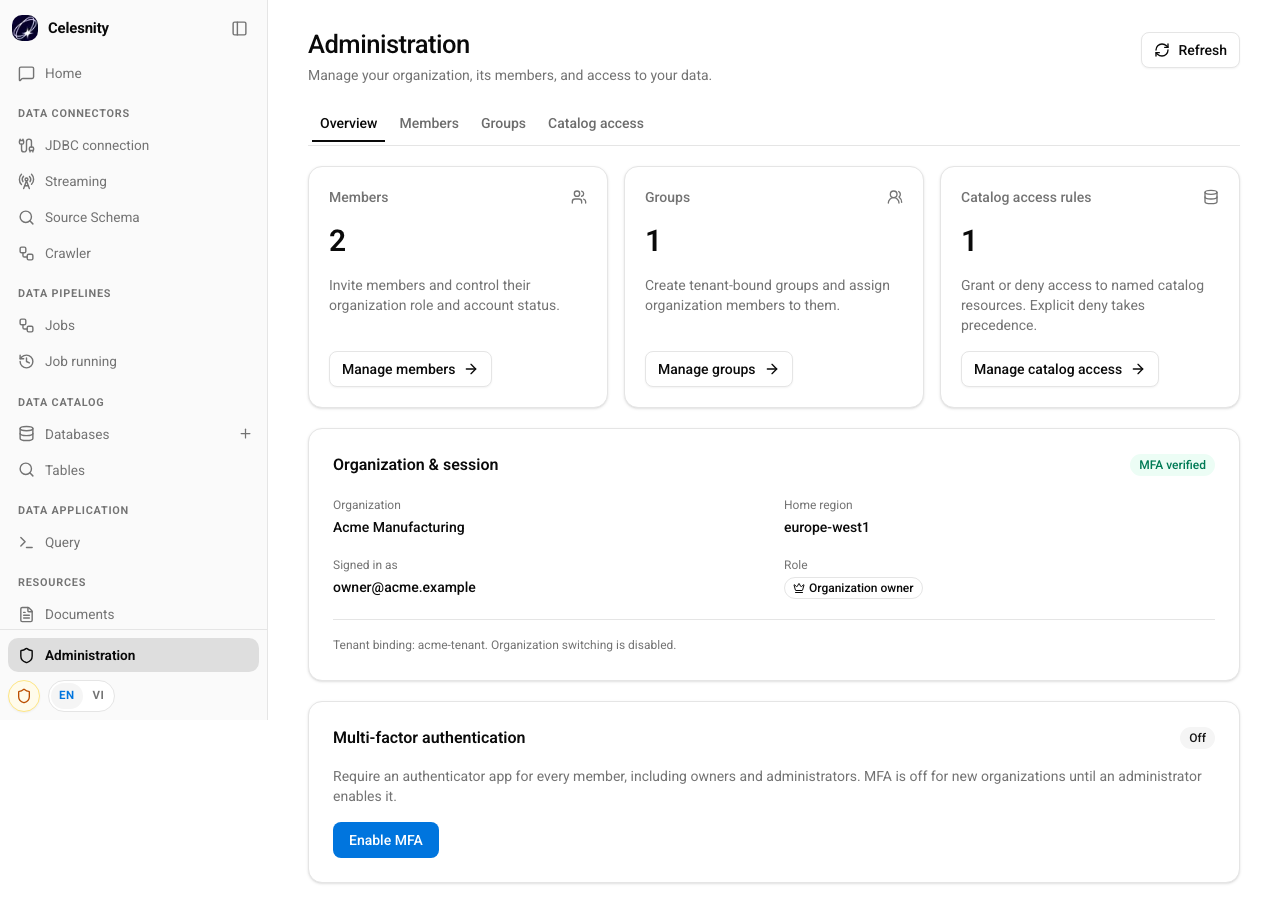Click the orange shield badge at sidebar bottom
Viewport: 1280px width, 915px height.
(x=24, y=695)
